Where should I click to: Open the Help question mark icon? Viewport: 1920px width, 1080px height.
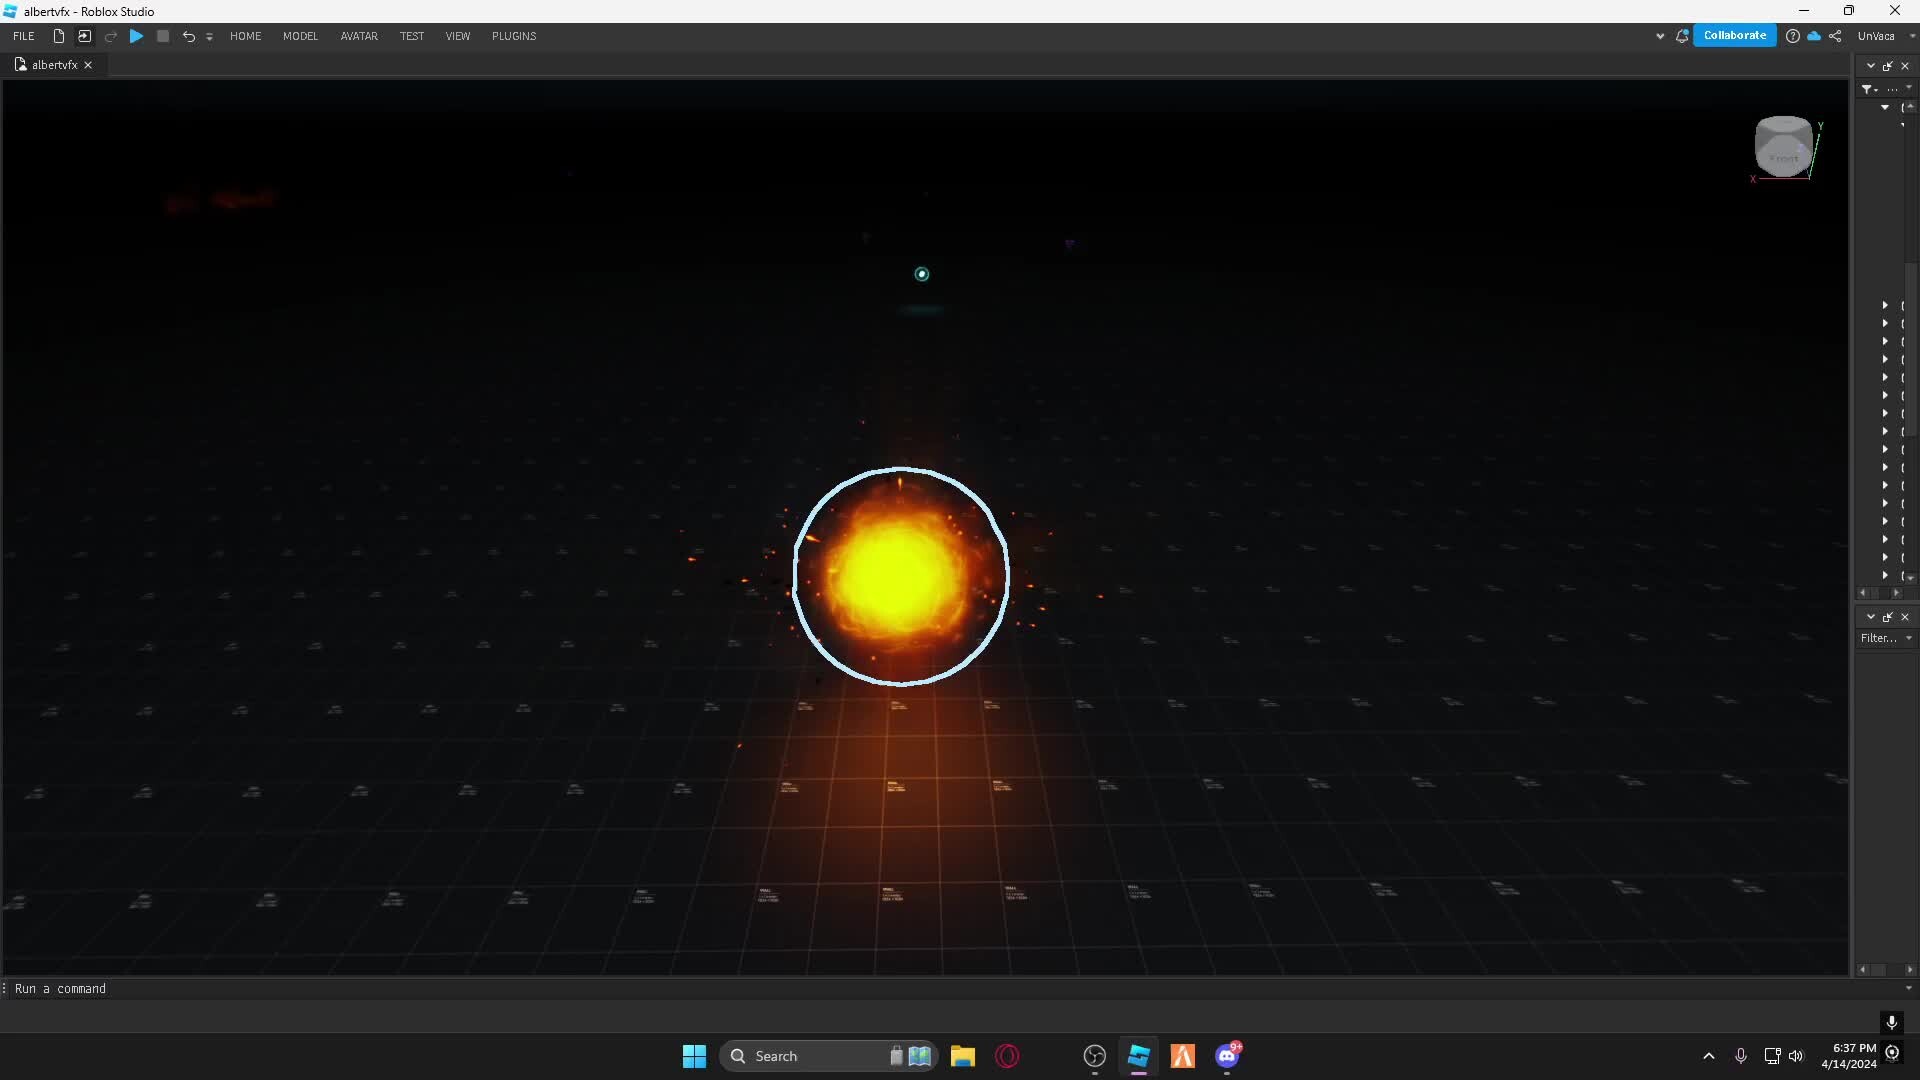click(x=1793, y=36)
